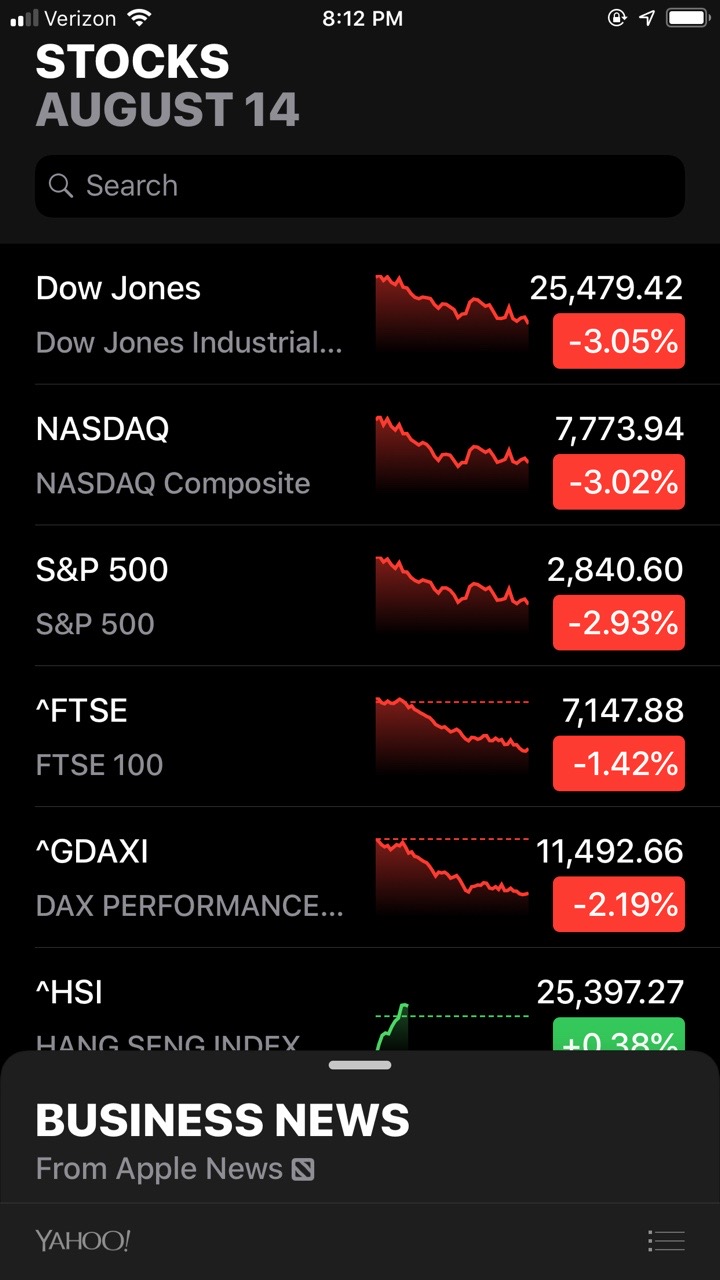Tap the FTSE -1.42% red badge

(618, 764)
